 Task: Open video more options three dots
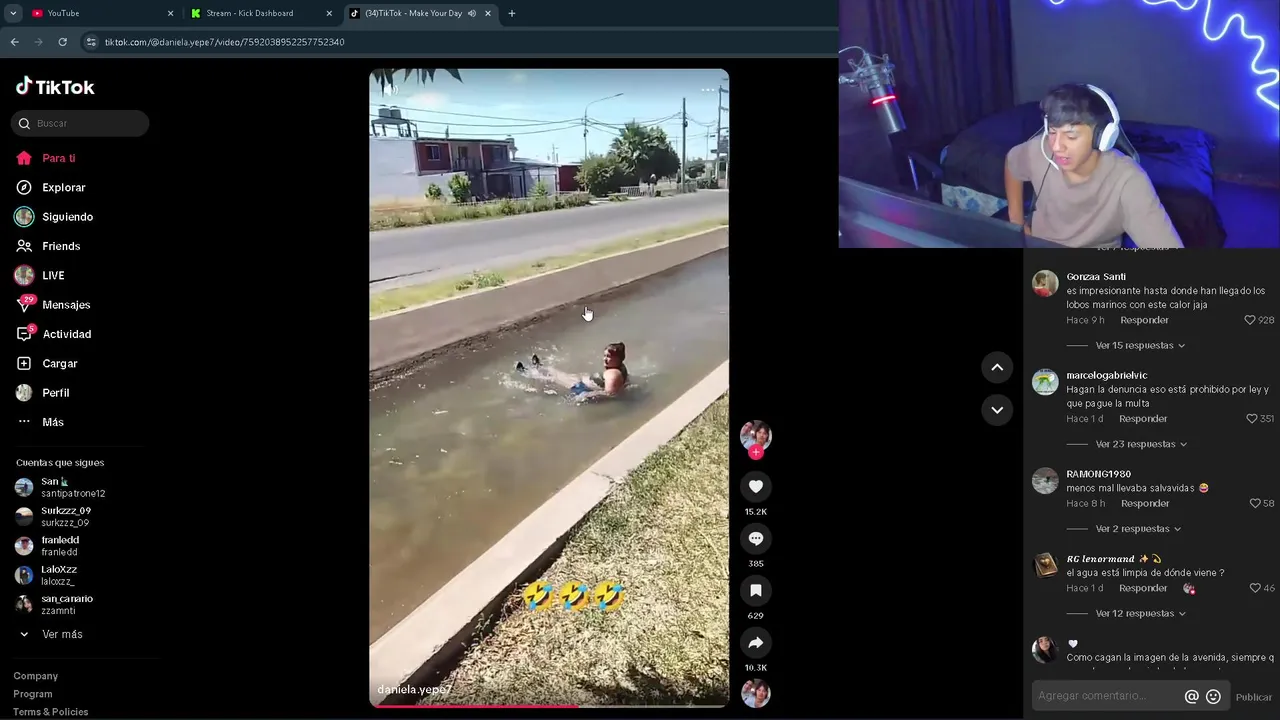708,90
